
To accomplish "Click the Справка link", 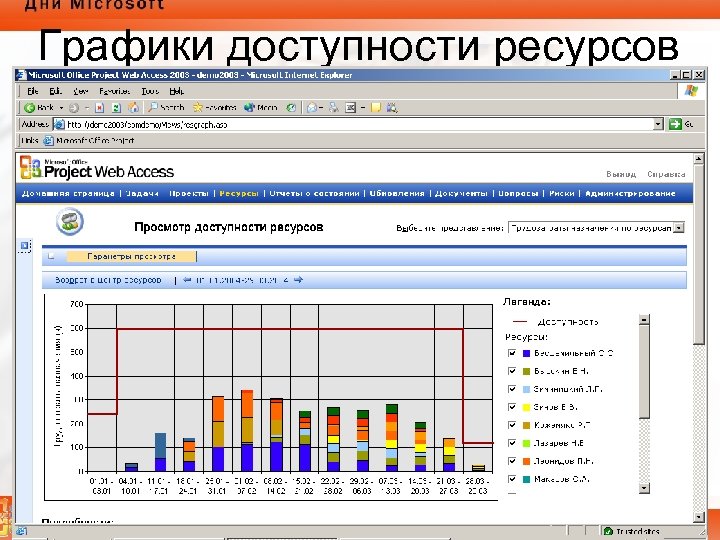I will pos(666,174).
